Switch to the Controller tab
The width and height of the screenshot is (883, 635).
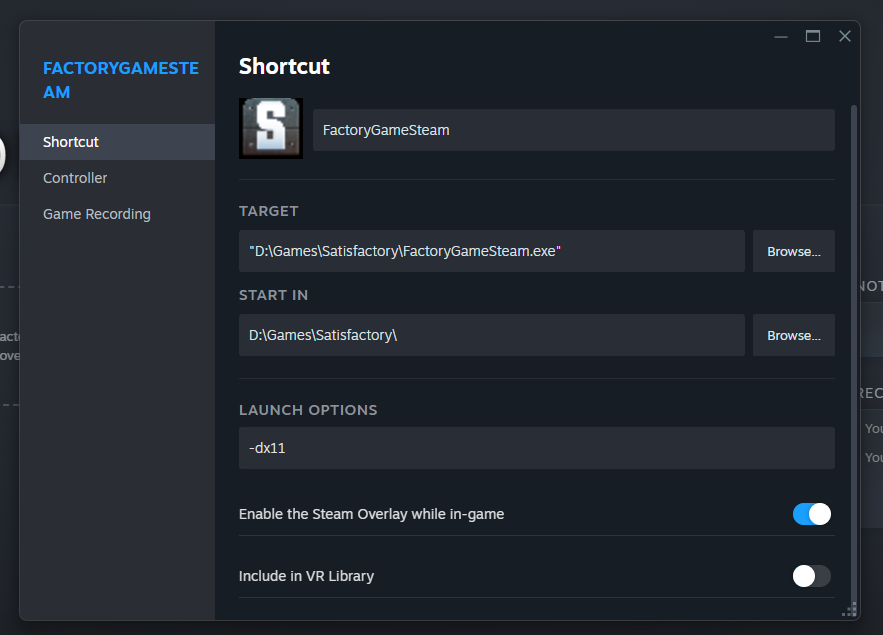point(117,178)
